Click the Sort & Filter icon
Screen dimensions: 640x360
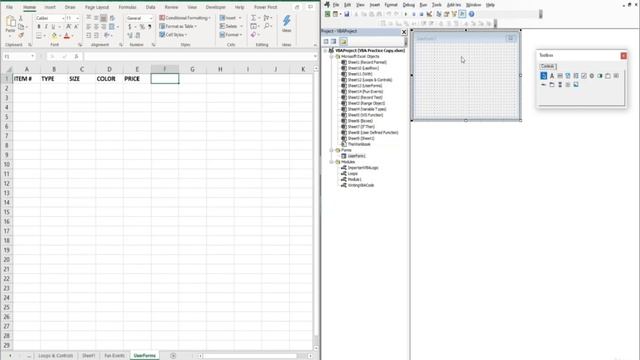[267, 18]
